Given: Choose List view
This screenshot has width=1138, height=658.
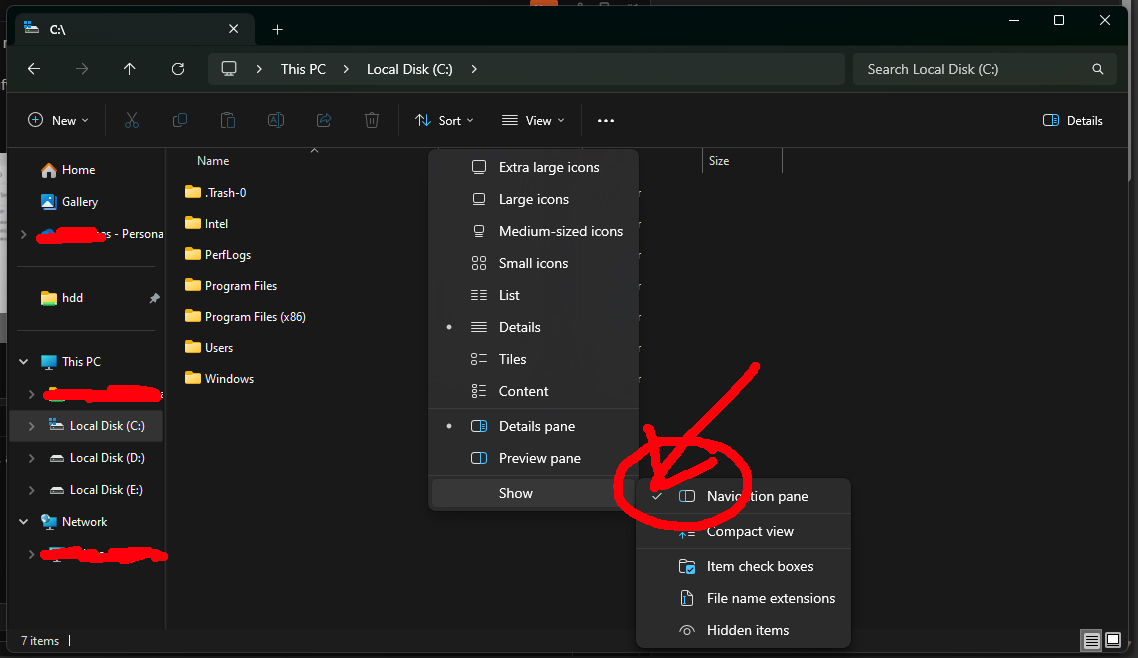Looking at the screenshot, I should [533, 295].
